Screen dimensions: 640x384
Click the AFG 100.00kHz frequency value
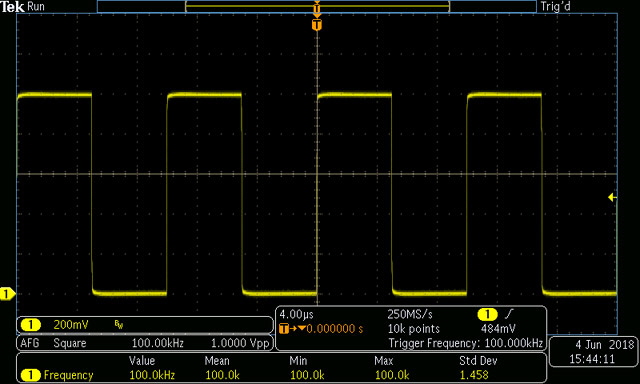158,343
